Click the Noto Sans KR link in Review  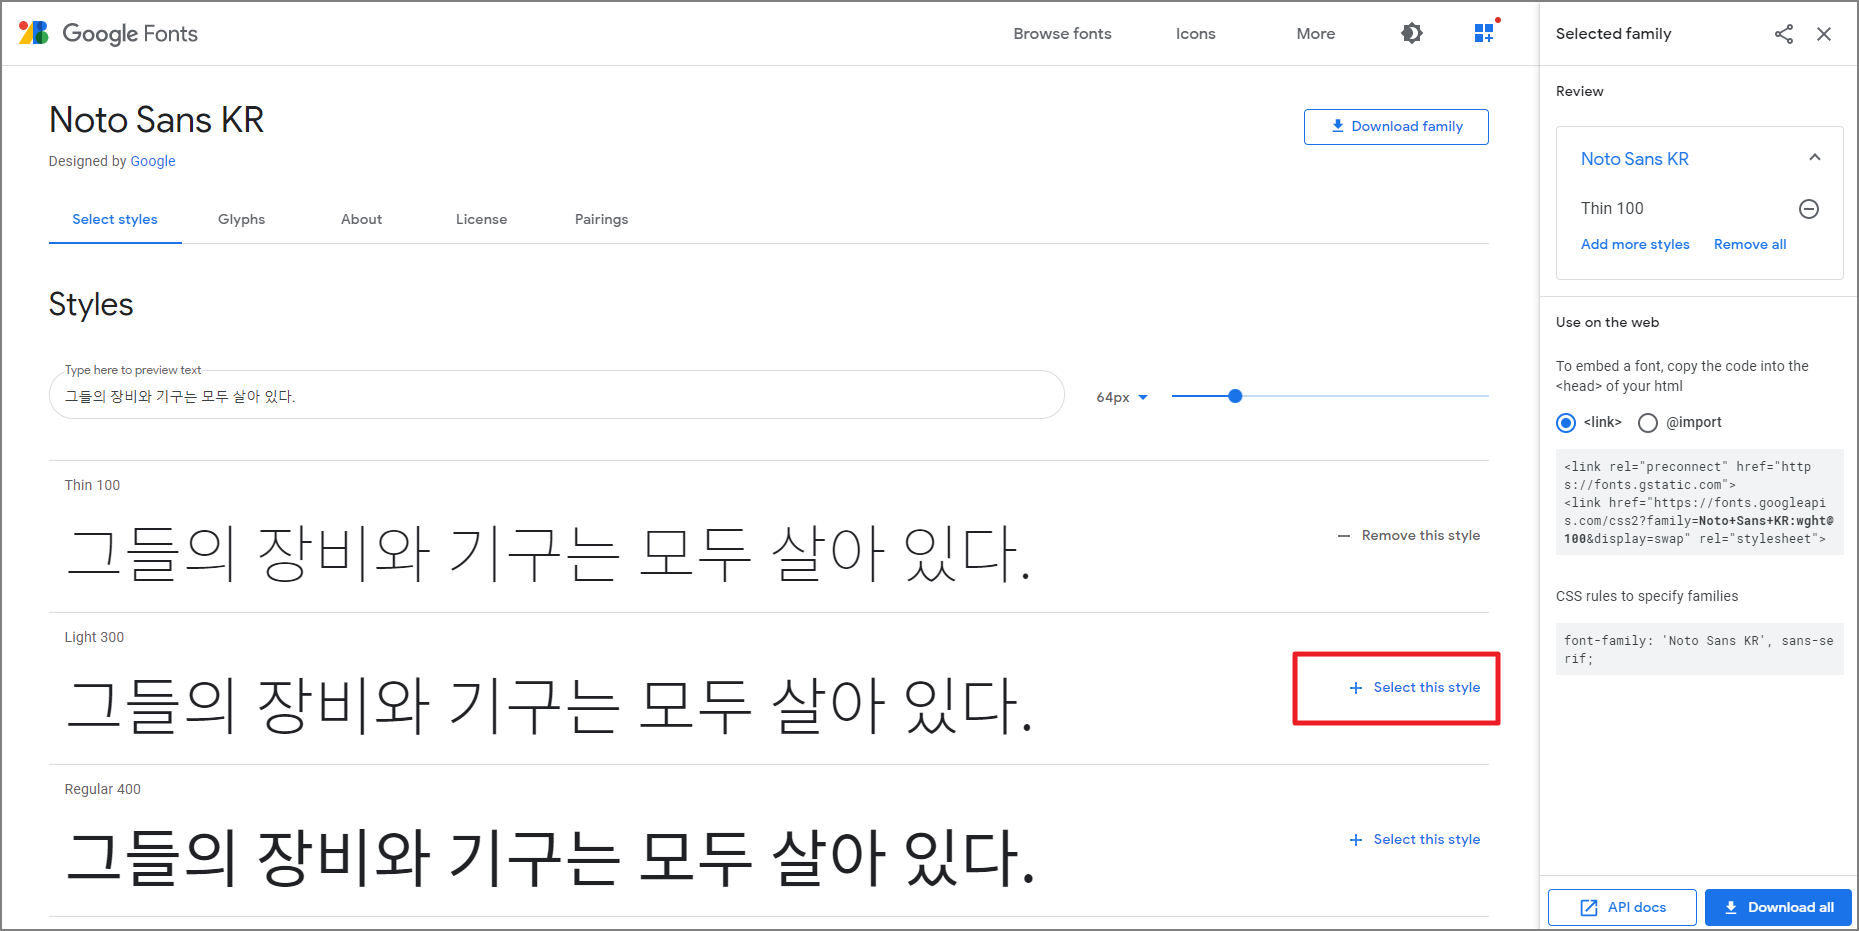click(x=1635, y=159)
